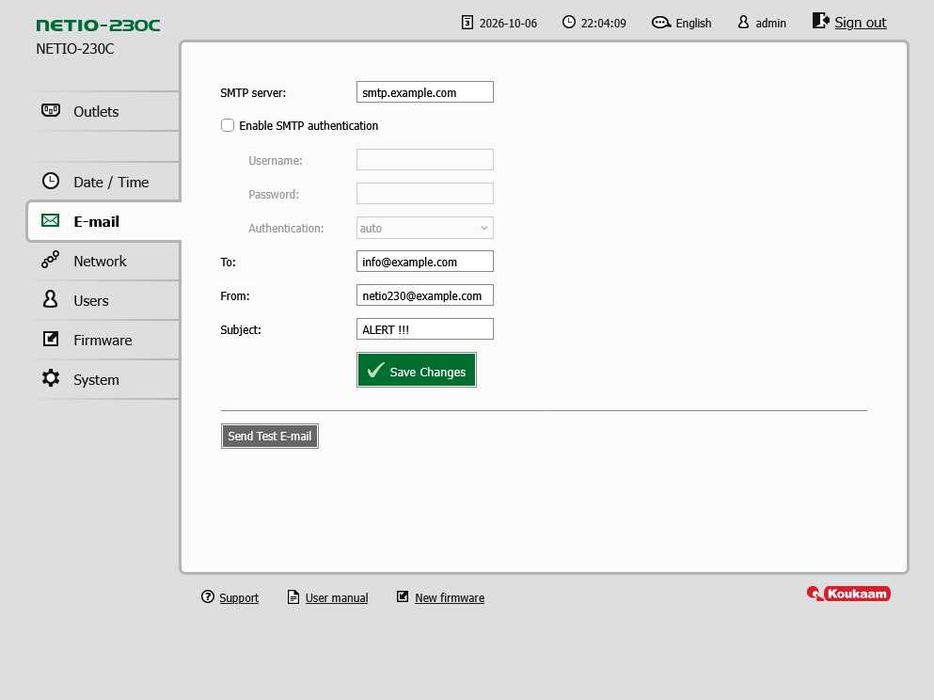Viewport: 934px width, 700px height.
Task: Open the Network settings page
Action: click(107, 261)
